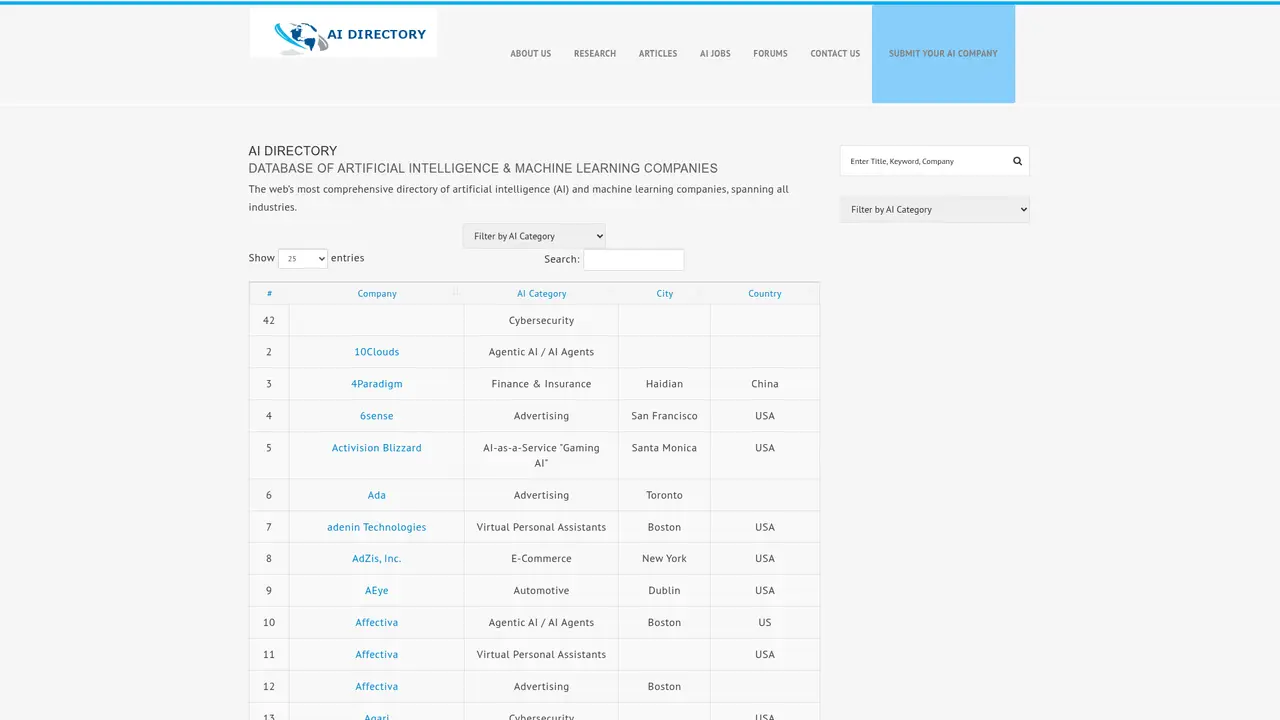The width and height of the screenshot is (1280, 720).
Task: Click the China country cell
Action: (765, 384)
